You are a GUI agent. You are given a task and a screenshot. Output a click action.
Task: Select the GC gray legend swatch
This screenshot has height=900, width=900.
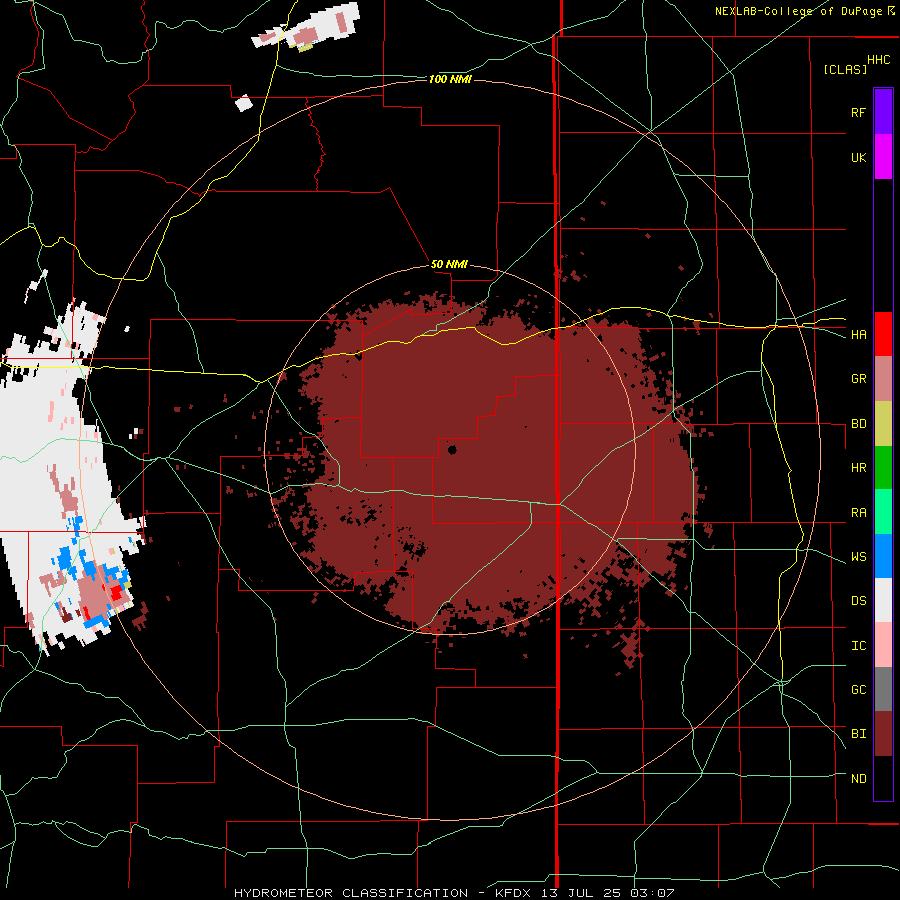coord(883,689)
